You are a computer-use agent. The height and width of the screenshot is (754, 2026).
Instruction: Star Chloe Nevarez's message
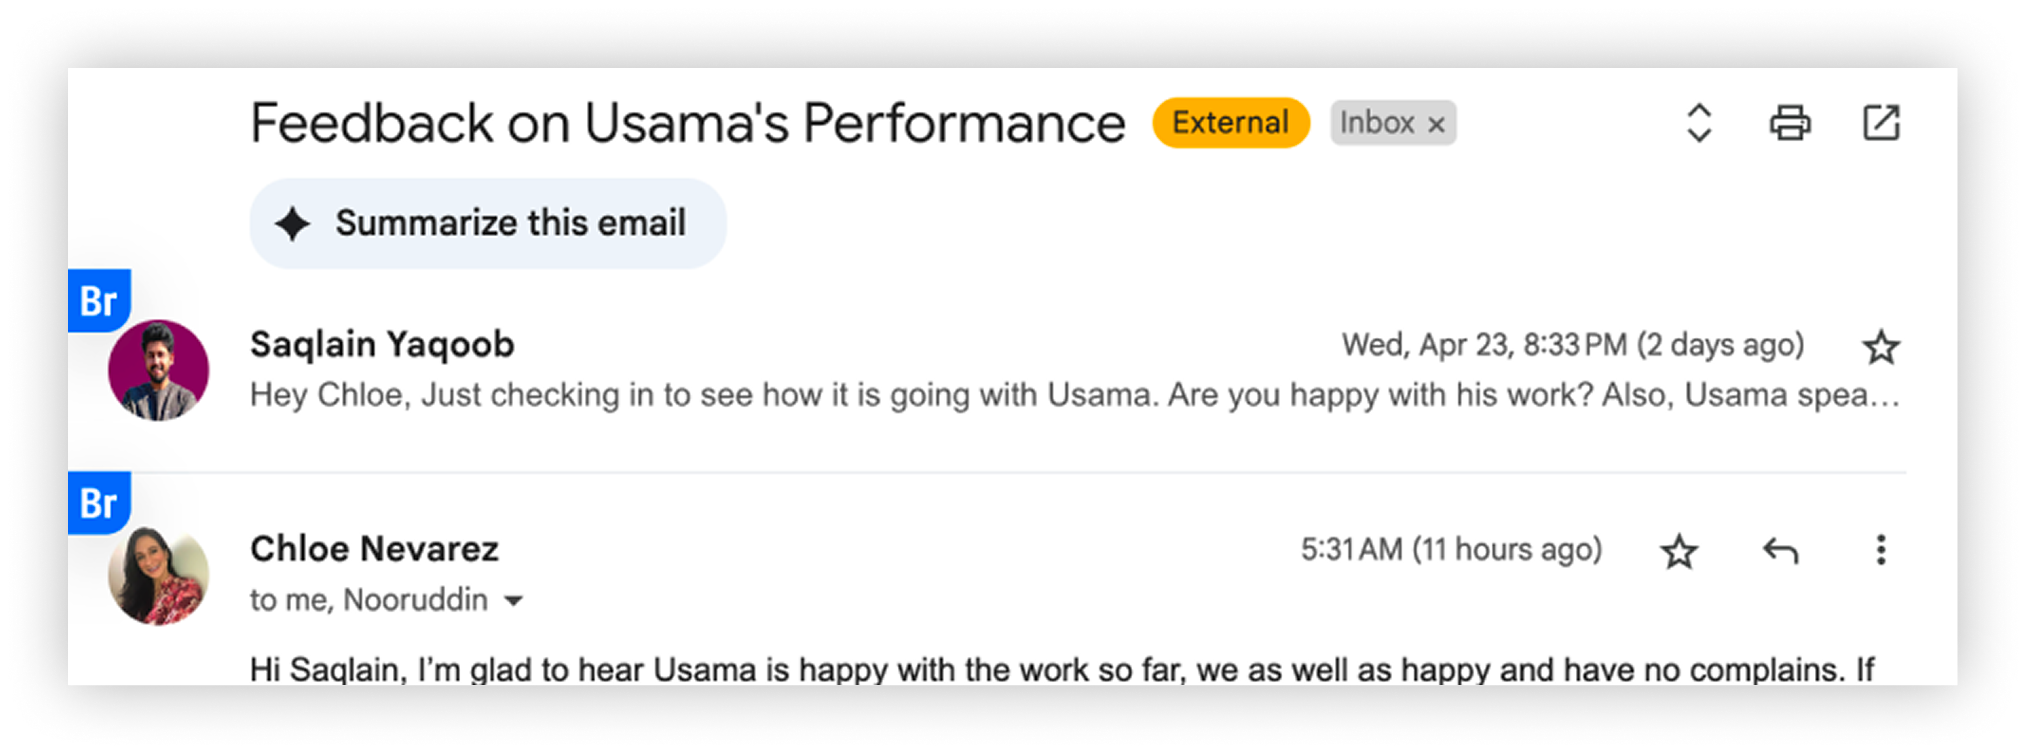pos(1679,551)
